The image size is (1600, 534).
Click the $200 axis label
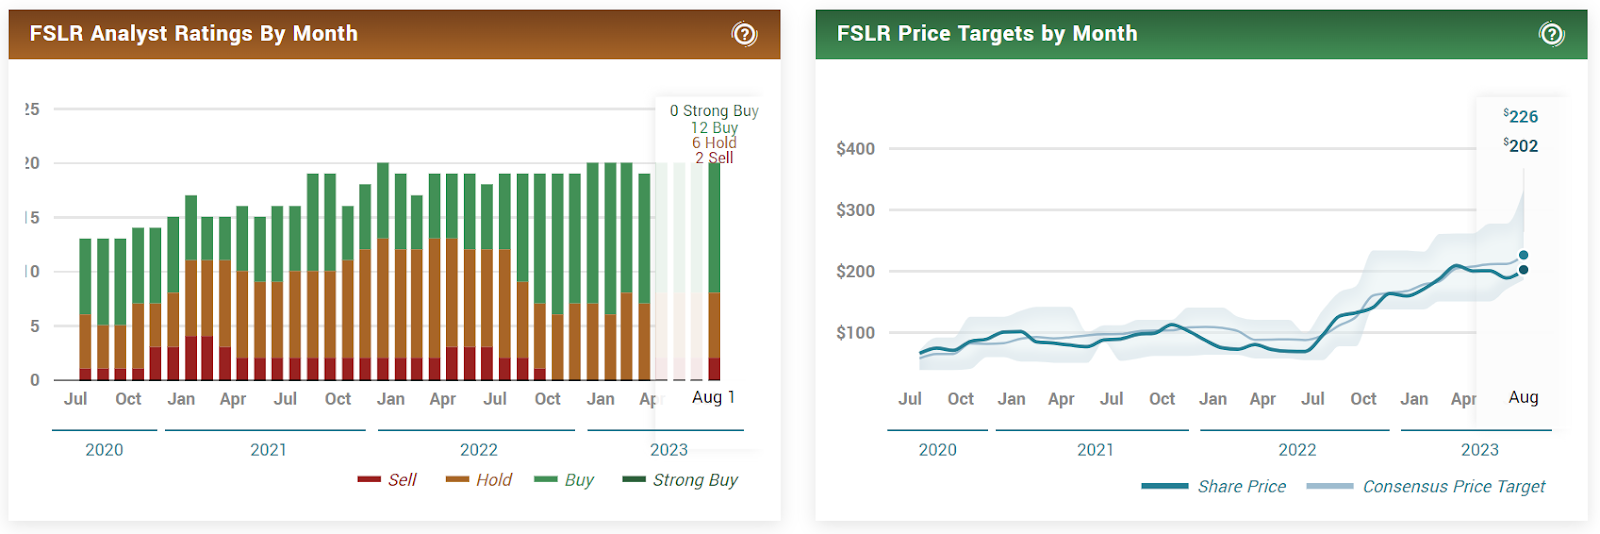point(855,271)
